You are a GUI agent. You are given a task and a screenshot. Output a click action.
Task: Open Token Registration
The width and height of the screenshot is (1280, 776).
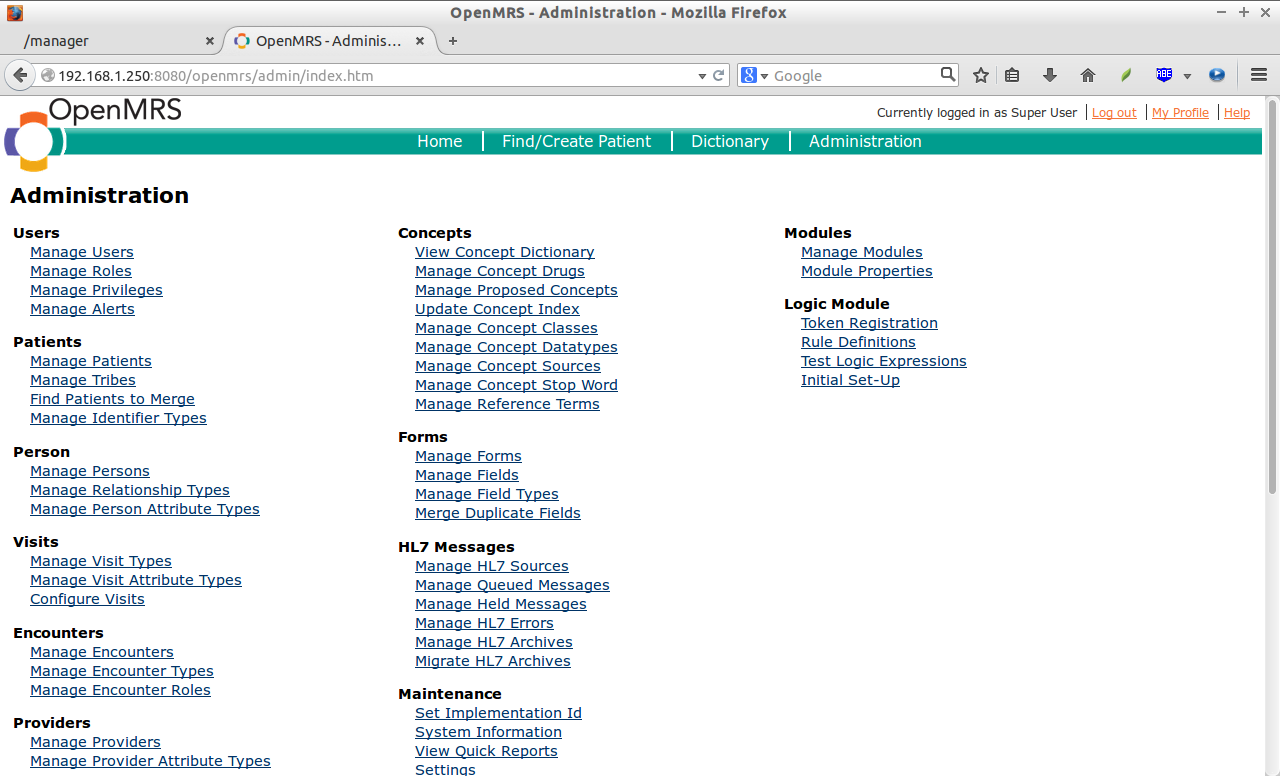pyautogui.click(x=869, y=323)
